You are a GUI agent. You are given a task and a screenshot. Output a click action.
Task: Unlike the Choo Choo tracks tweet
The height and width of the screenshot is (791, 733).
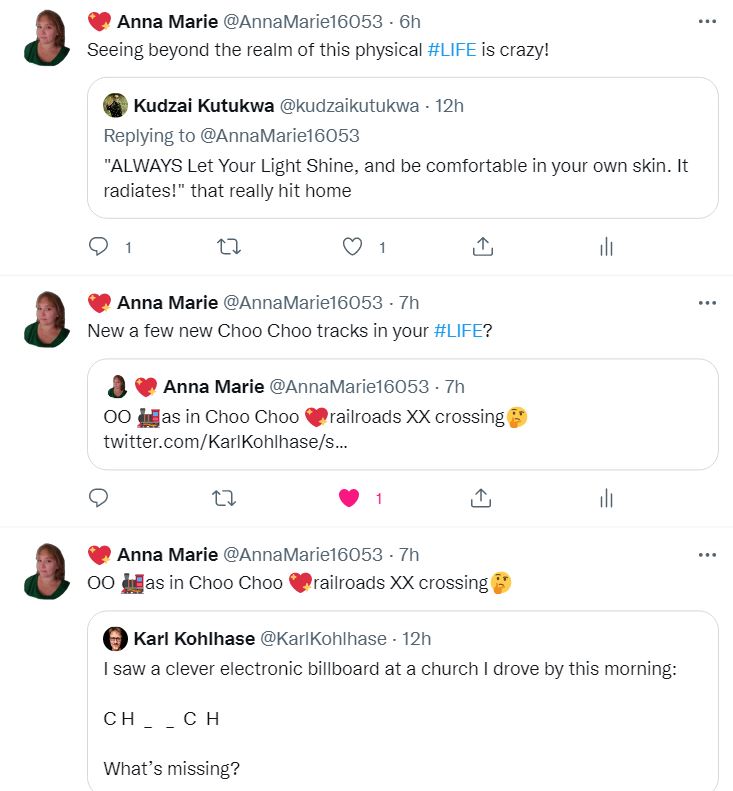[349, 498]
